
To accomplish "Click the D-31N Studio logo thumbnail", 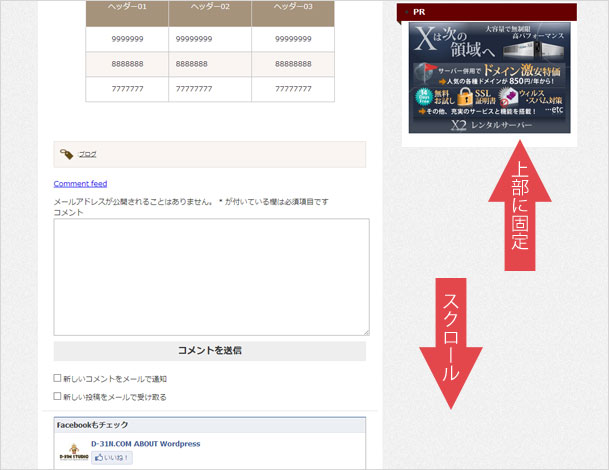I will (x=74, y=452).
